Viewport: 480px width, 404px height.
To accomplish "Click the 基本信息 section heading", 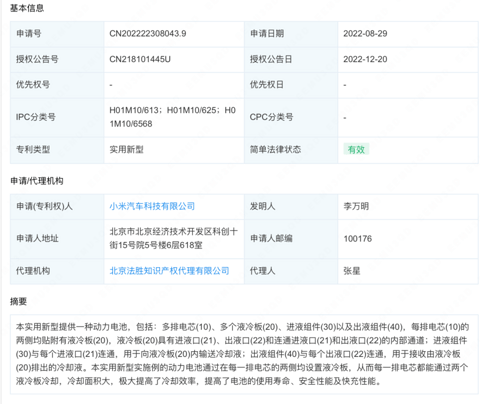I will [x=27, y=8].
